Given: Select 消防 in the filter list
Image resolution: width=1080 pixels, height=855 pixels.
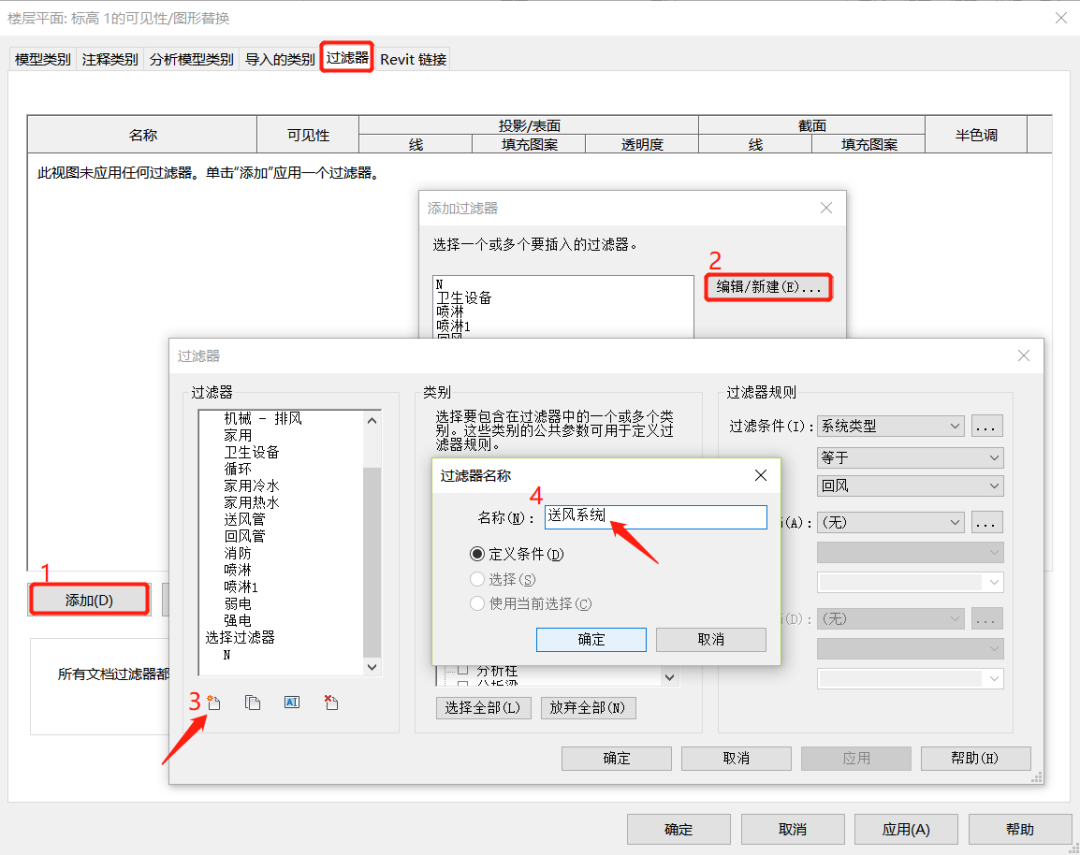Looking at the screenshot, I should click(238, 553).
